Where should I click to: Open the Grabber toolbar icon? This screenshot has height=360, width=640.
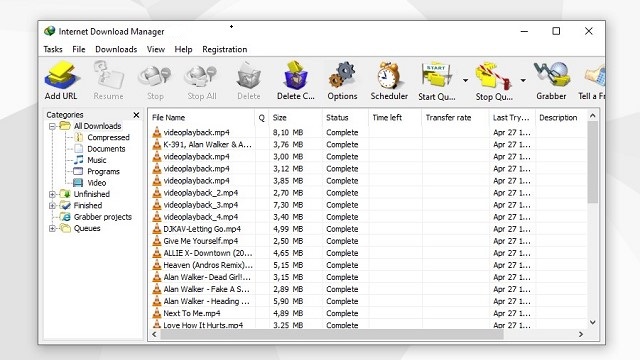pos(551,76)
